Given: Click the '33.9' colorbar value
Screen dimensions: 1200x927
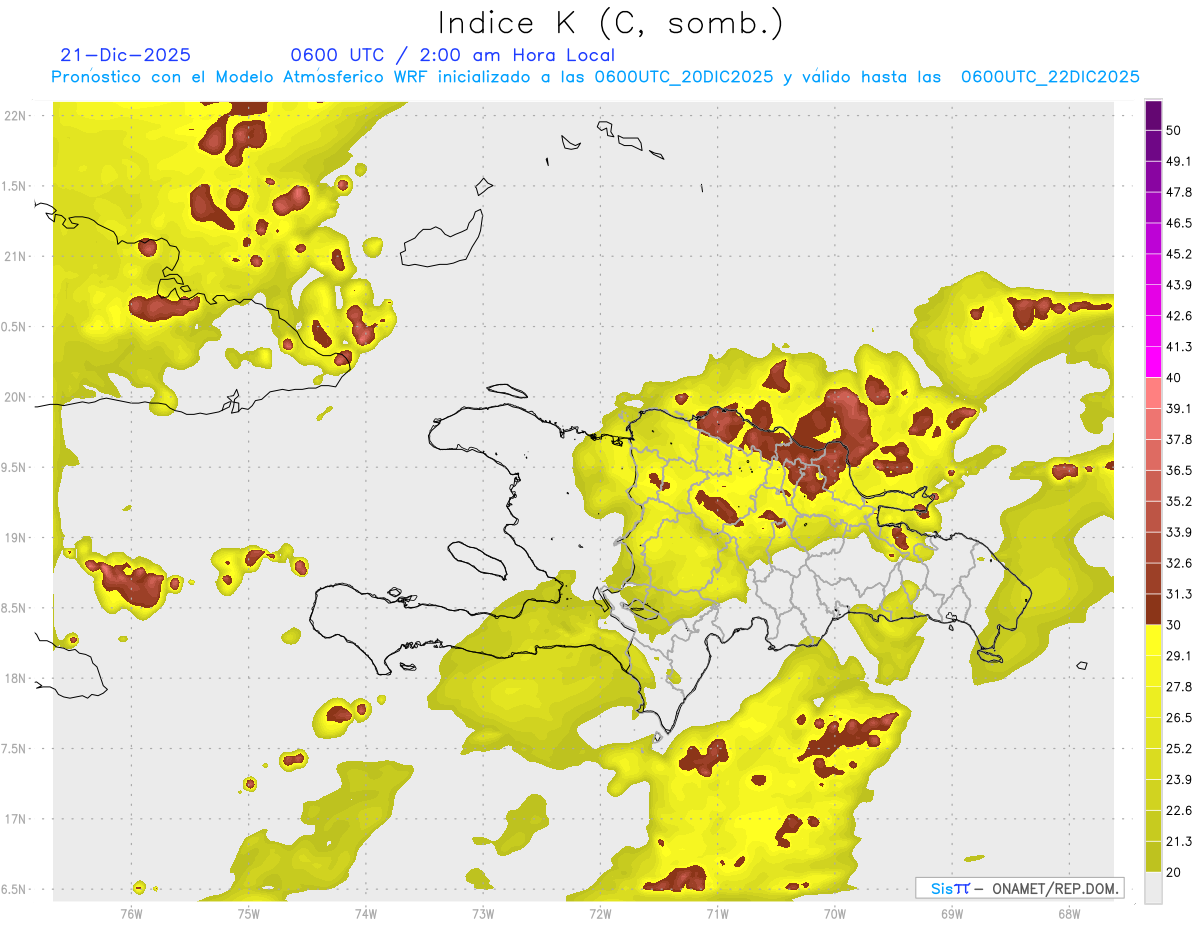Looking at the screenshot, I should [x=1180, y=532].
